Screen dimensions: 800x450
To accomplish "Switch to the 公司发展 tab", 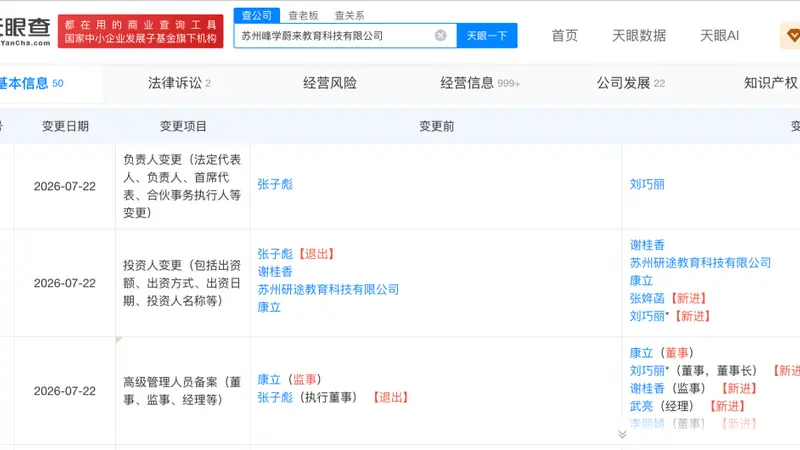I will pos(631,83).
